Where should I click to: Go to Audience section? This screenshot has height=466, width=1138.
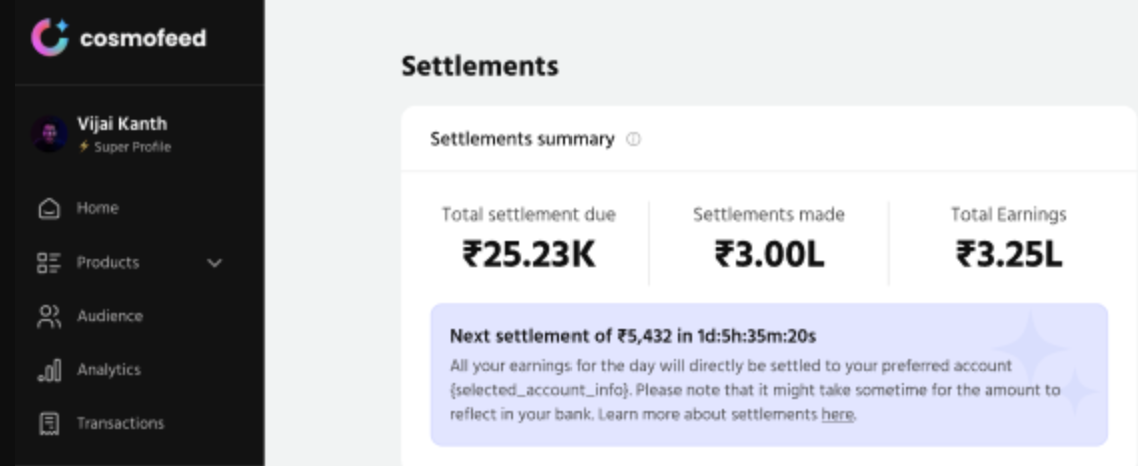pos(110,316)
